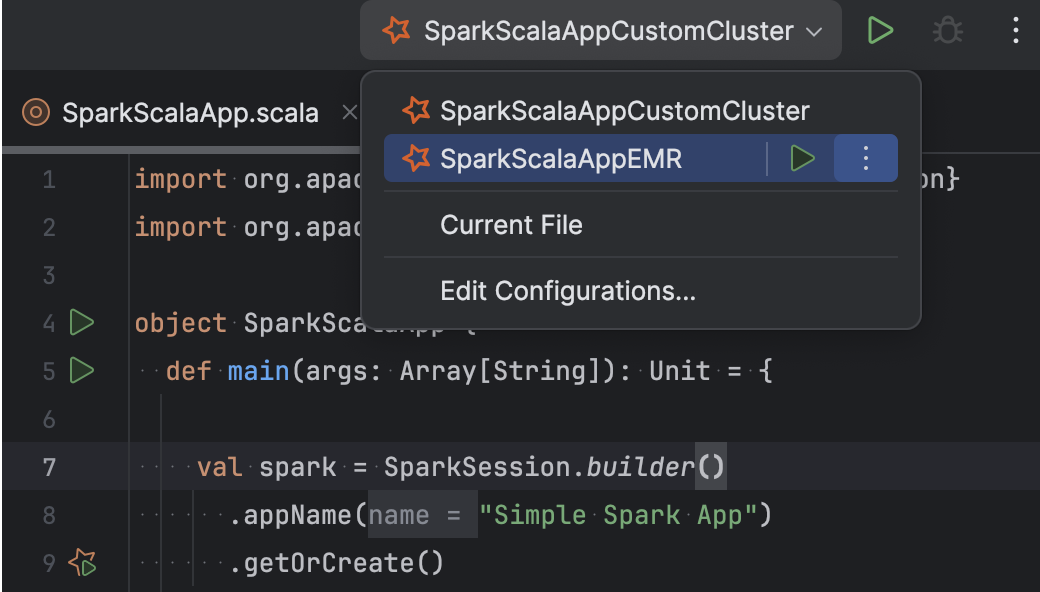Run the project using the green toolbar play icon
This screenshot has height=592, width=1040.
[x=881, y=30]
